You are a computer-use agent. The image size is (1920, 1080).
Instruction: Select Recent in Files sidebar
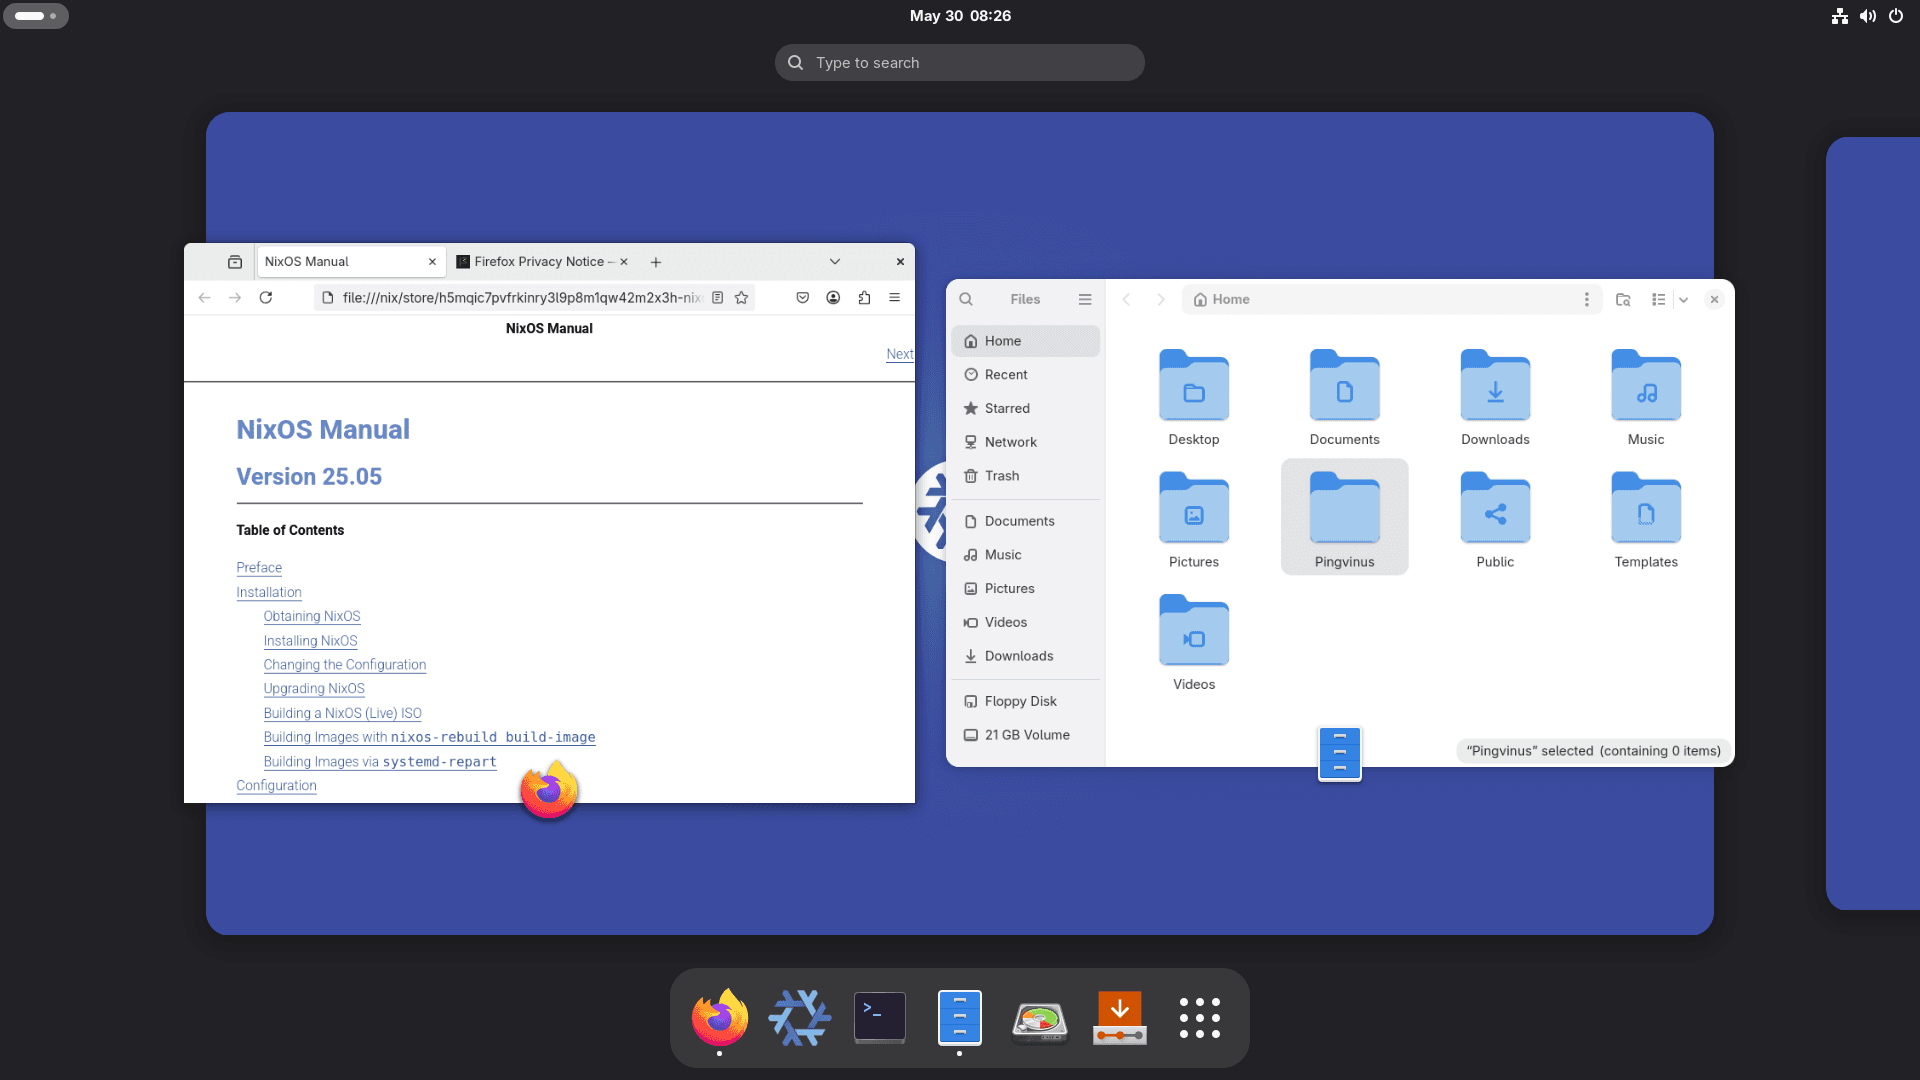click(x=1026, y=375)
